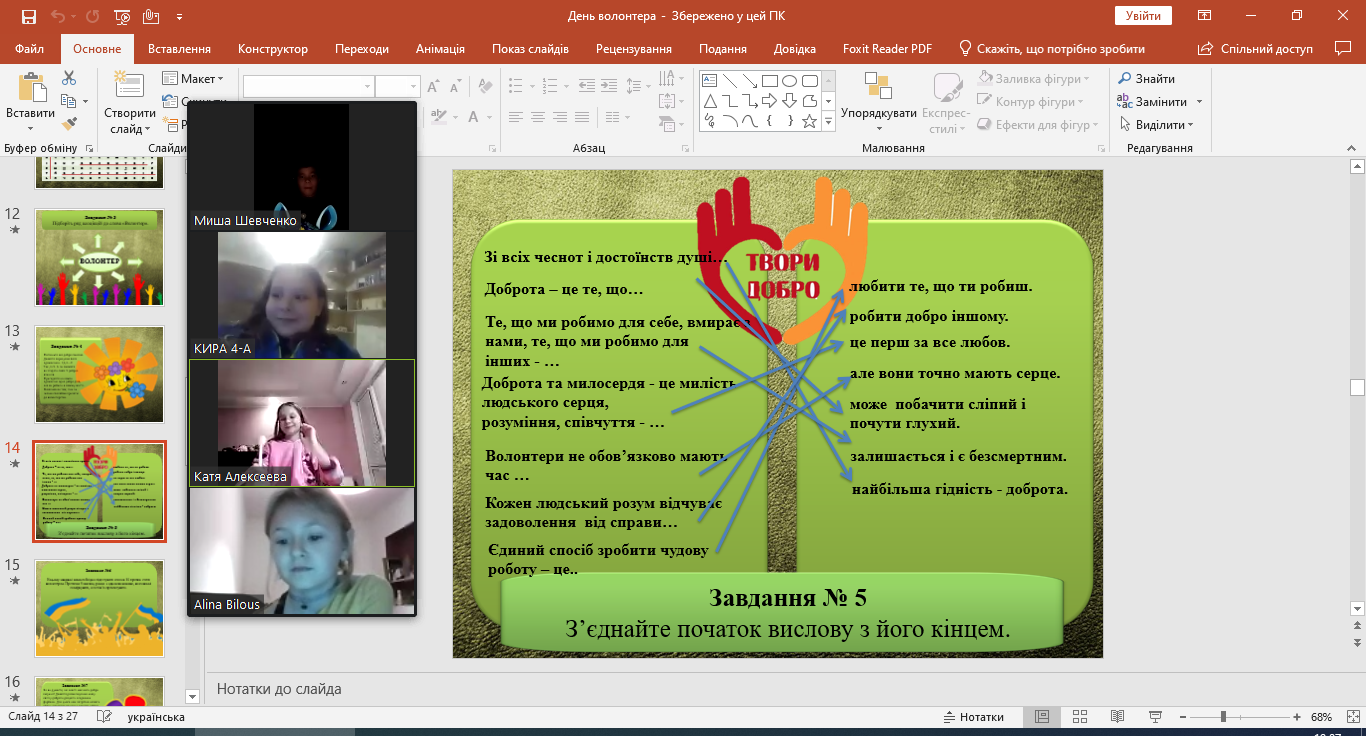Viewport: 1366px width, 736px height.
Task: Align text left
Action: tap(516, 116)
